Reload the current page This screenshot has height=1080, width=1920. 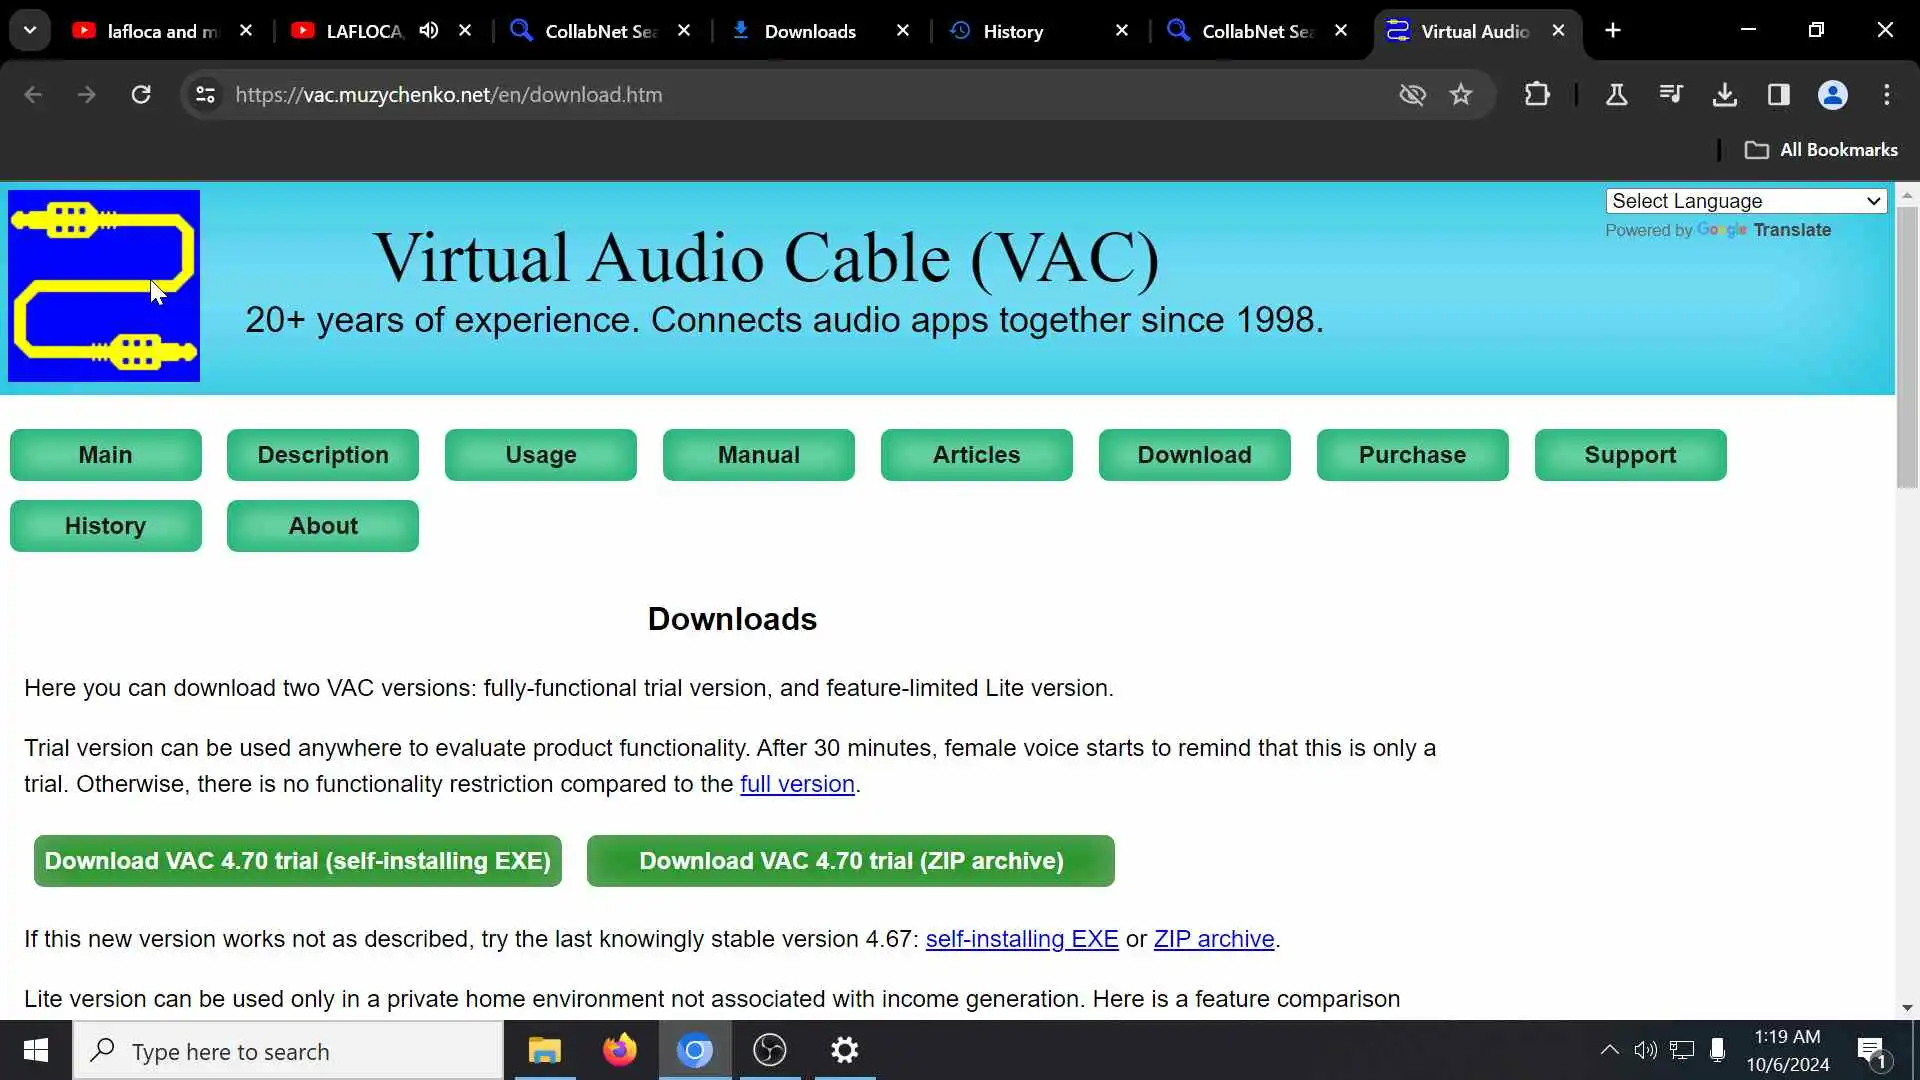coord(141,95)
